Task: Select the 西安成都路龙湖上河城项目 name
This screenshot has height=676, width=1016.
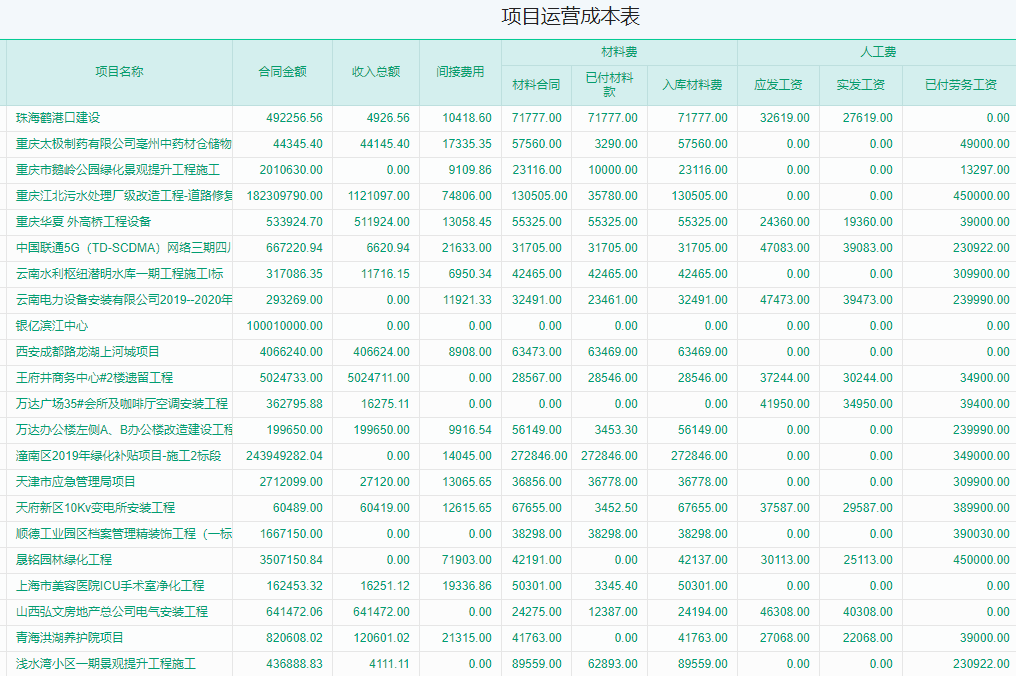Action: (x=87, y=351)
